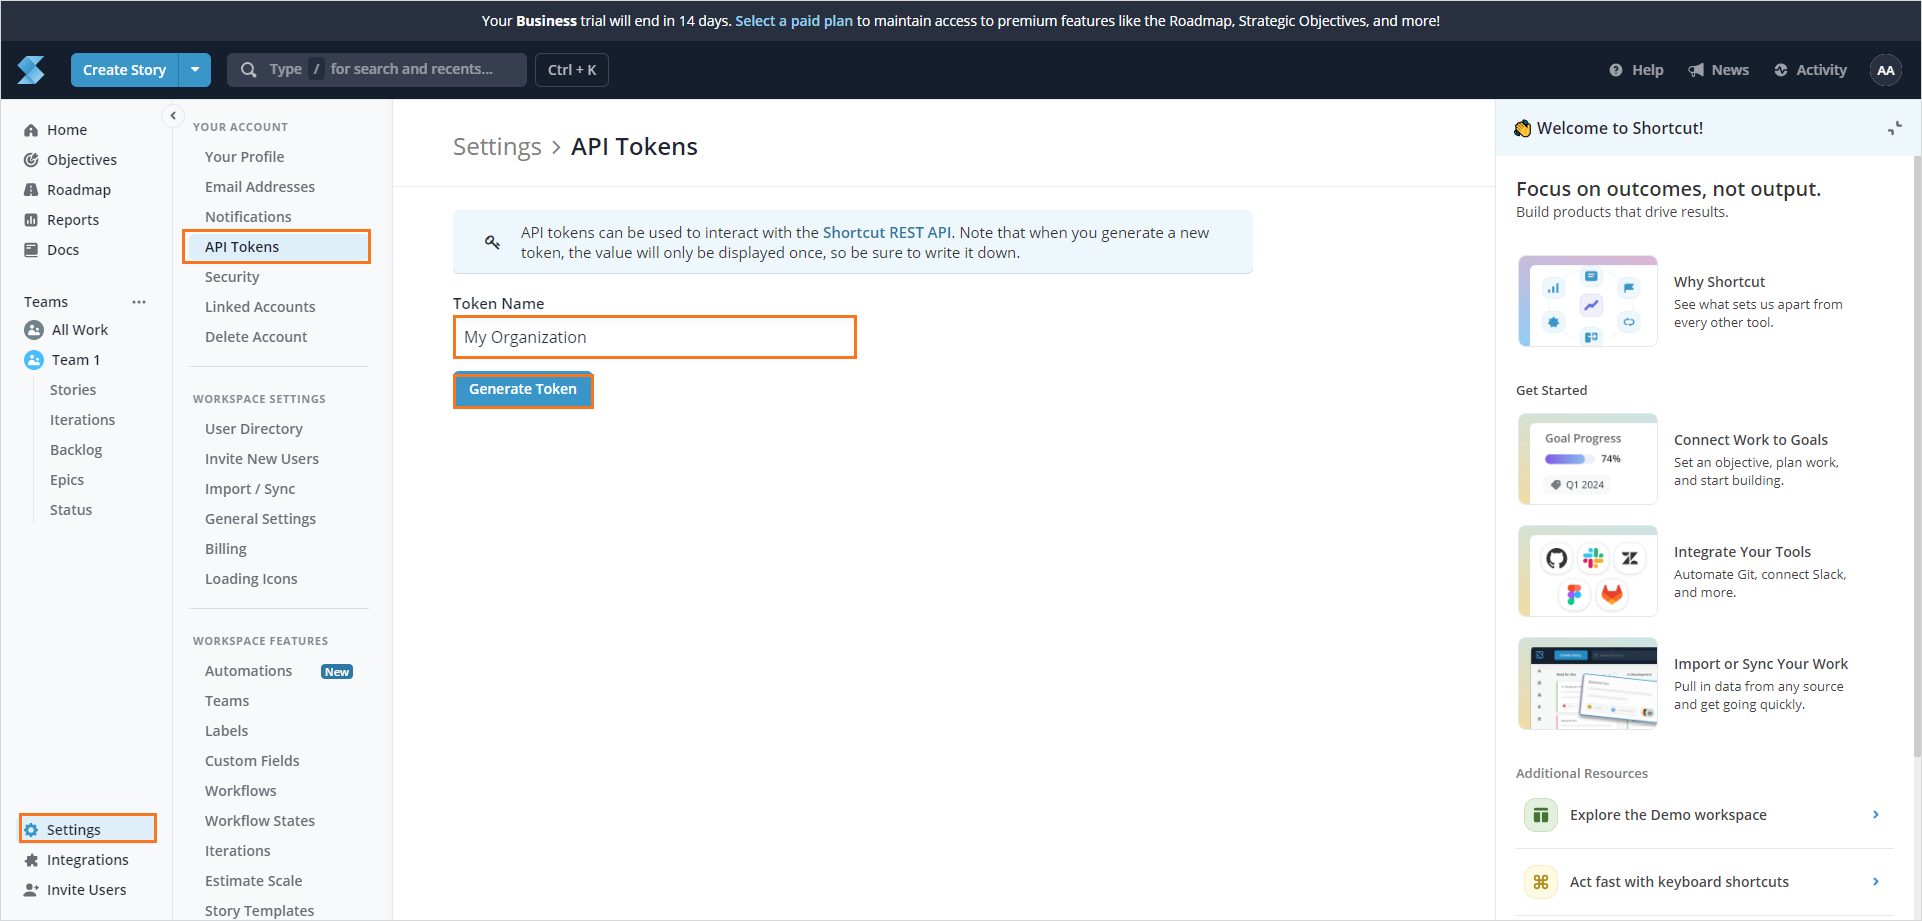Open the Why Shortcut thumbnail
The height and width of the screenshot is (921, 1922).
(1588, 301)
